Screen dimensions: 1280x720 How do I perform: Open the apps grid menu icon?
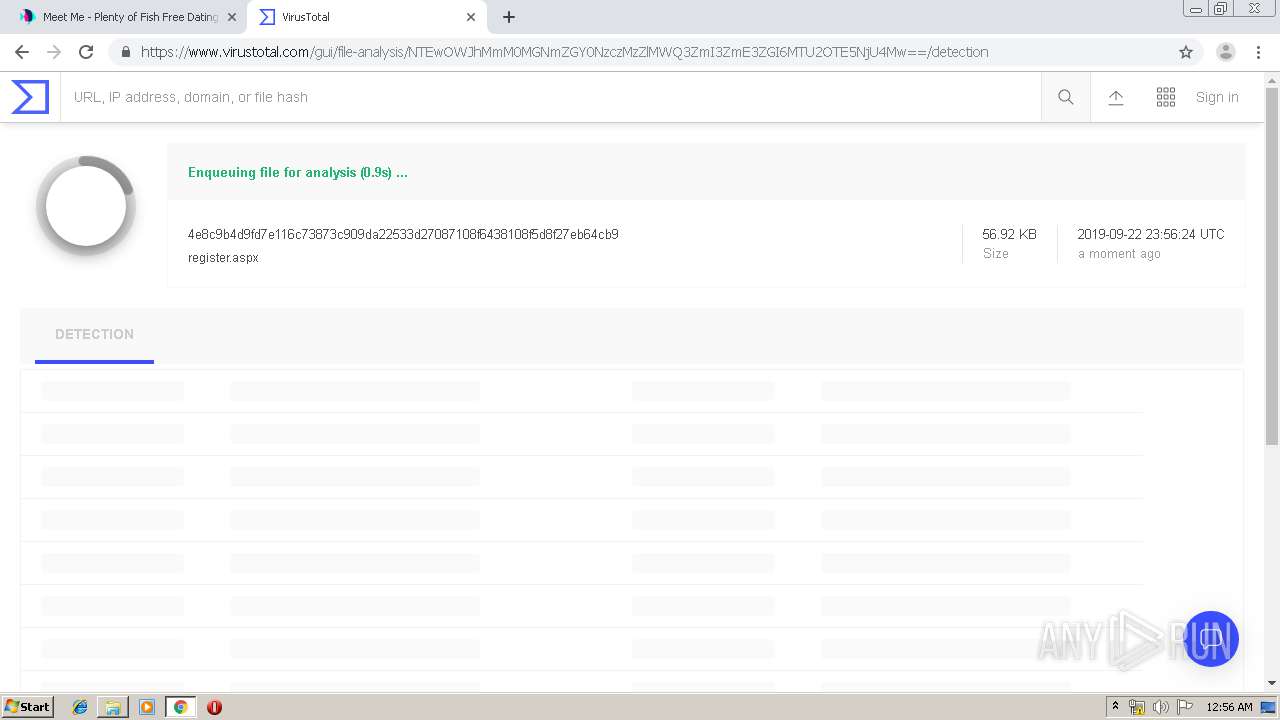(x=1166, y=97)
